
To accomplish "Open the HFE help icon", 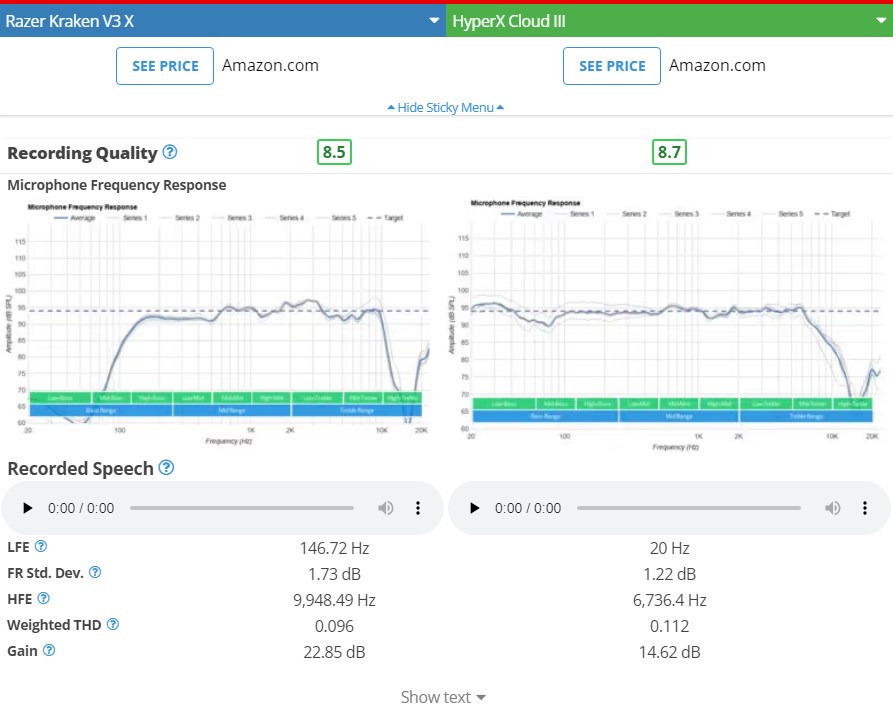I will 43,598.
